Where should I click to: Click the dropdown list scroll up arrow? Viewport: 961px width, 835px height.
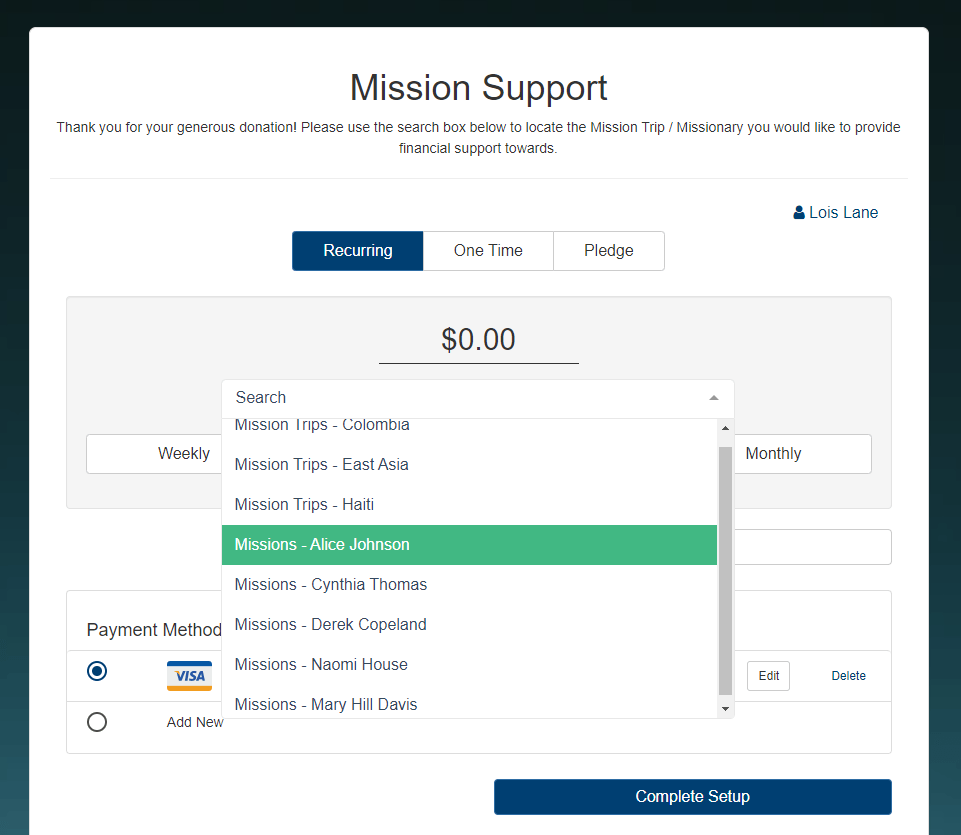point(725,428)
